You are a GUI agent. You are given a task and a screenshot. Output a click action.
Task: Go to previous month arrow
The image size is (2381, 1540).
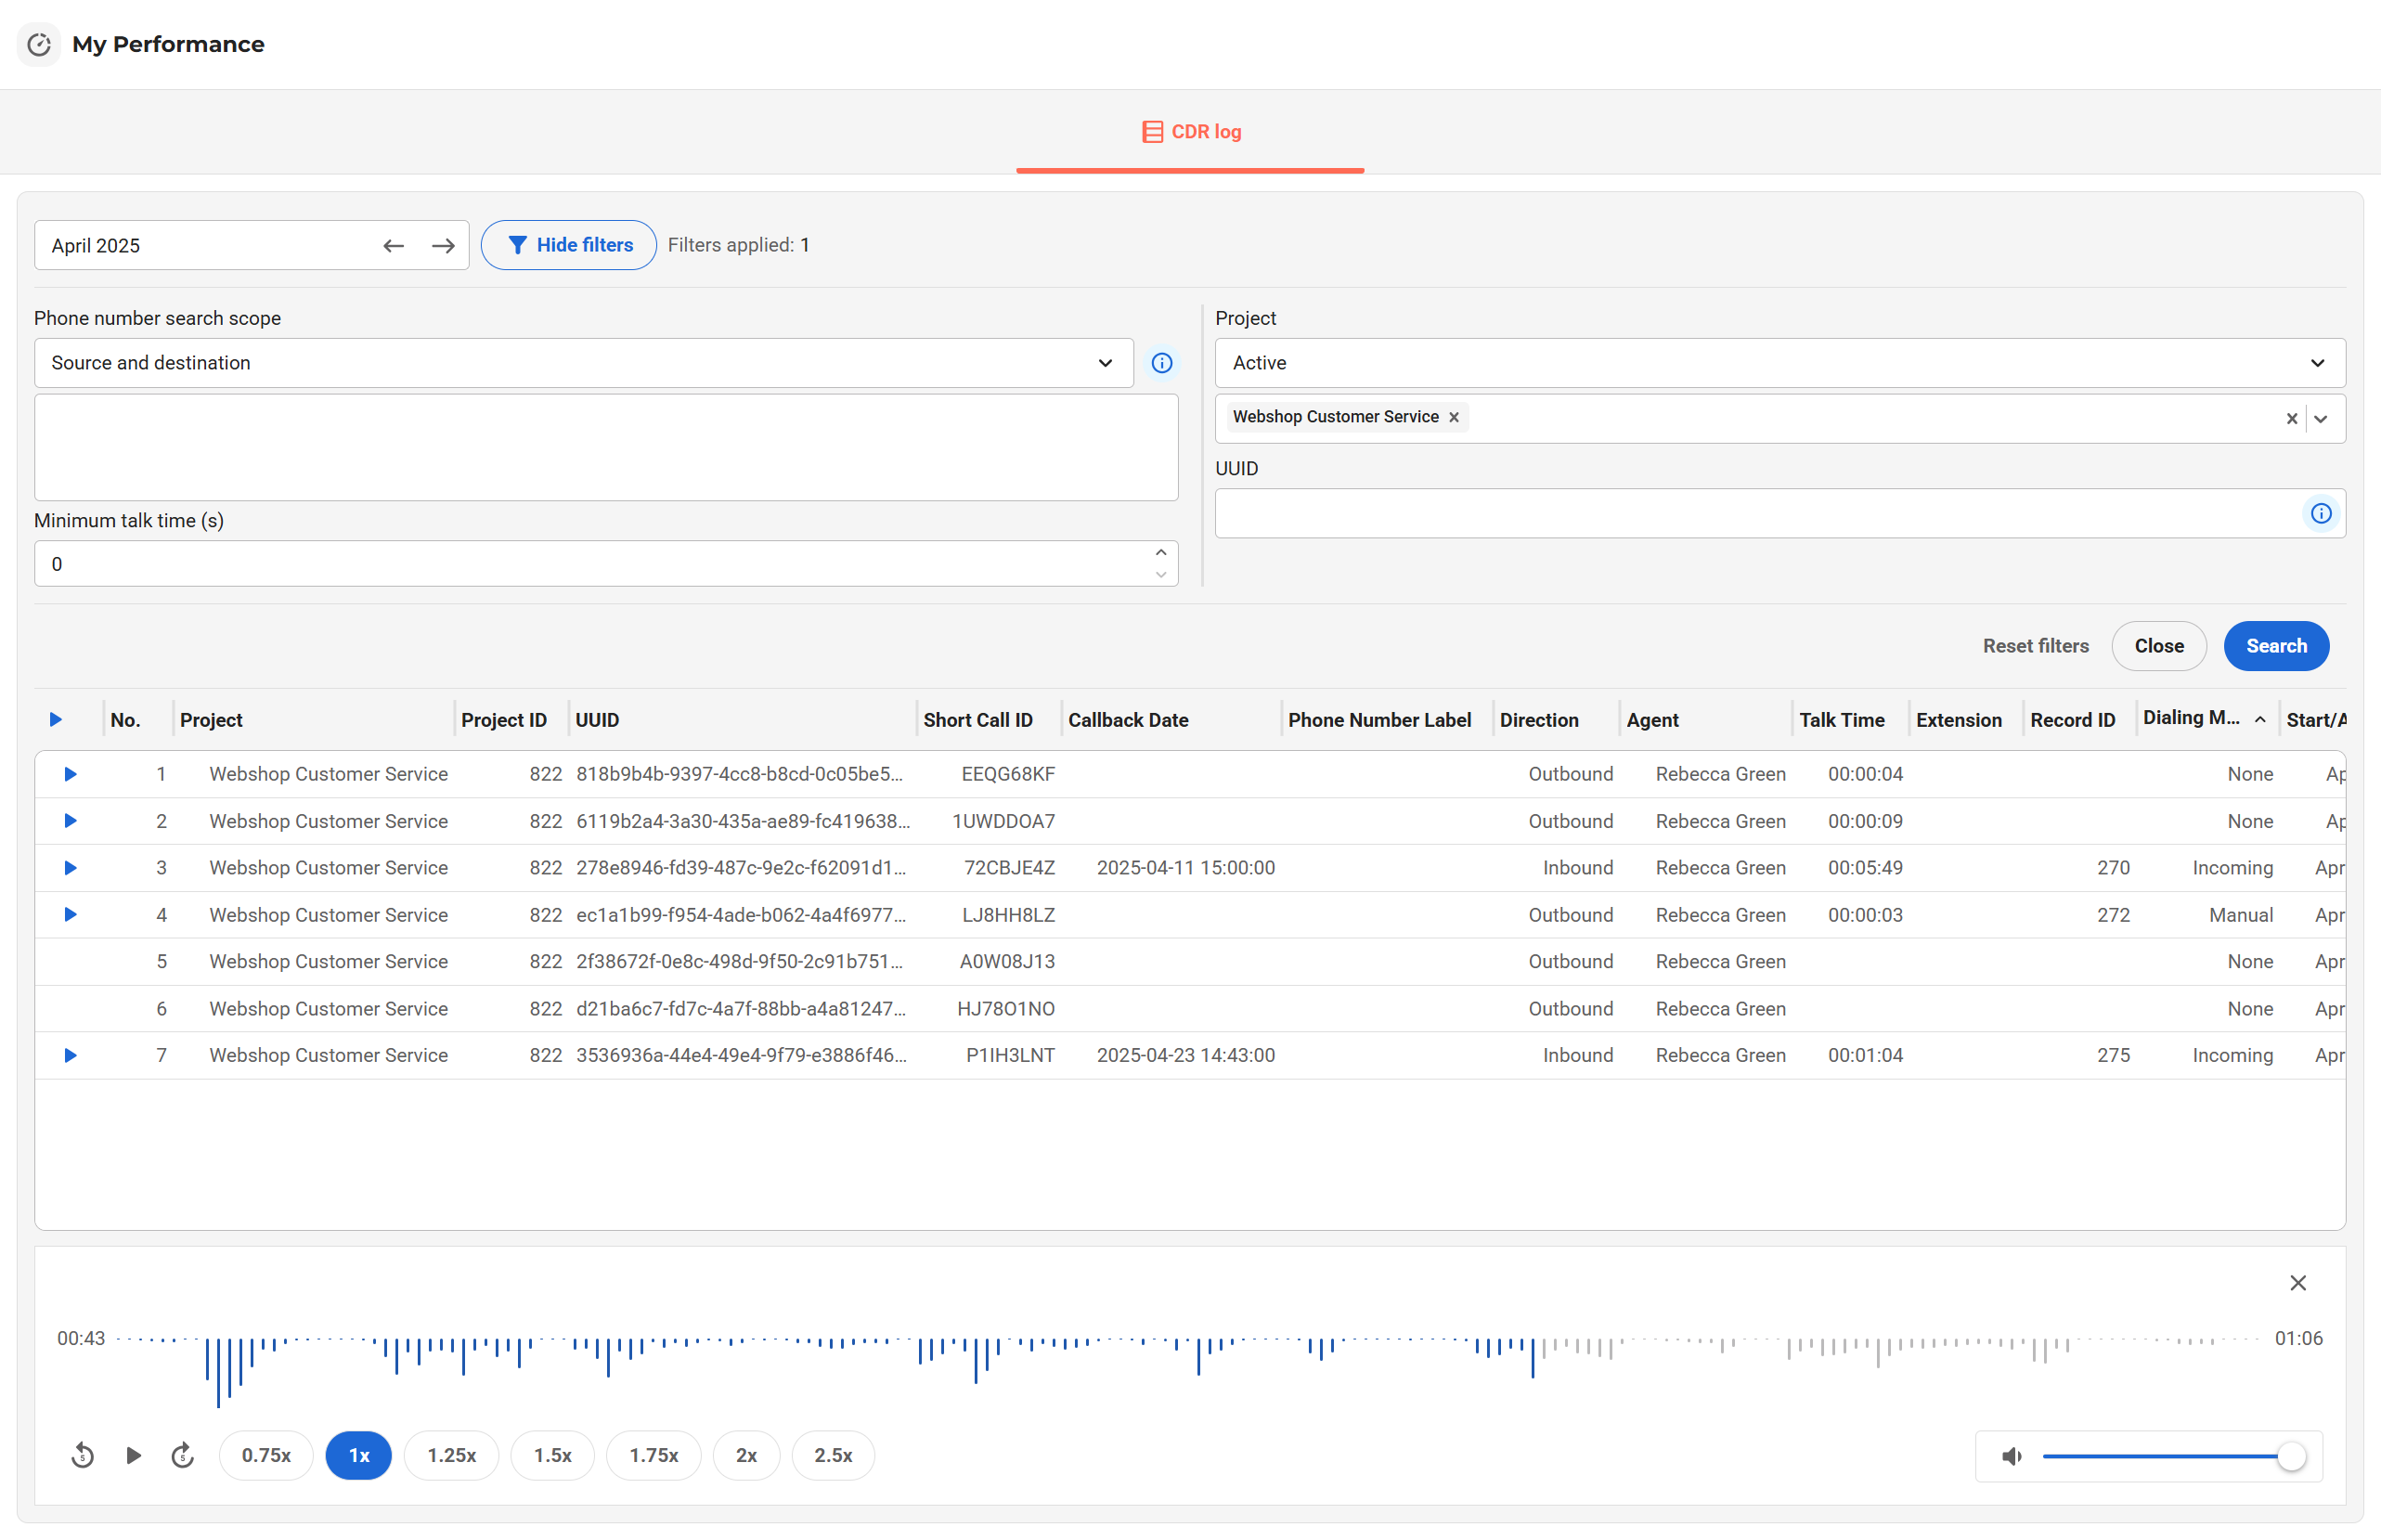click(x=394, y=246)
